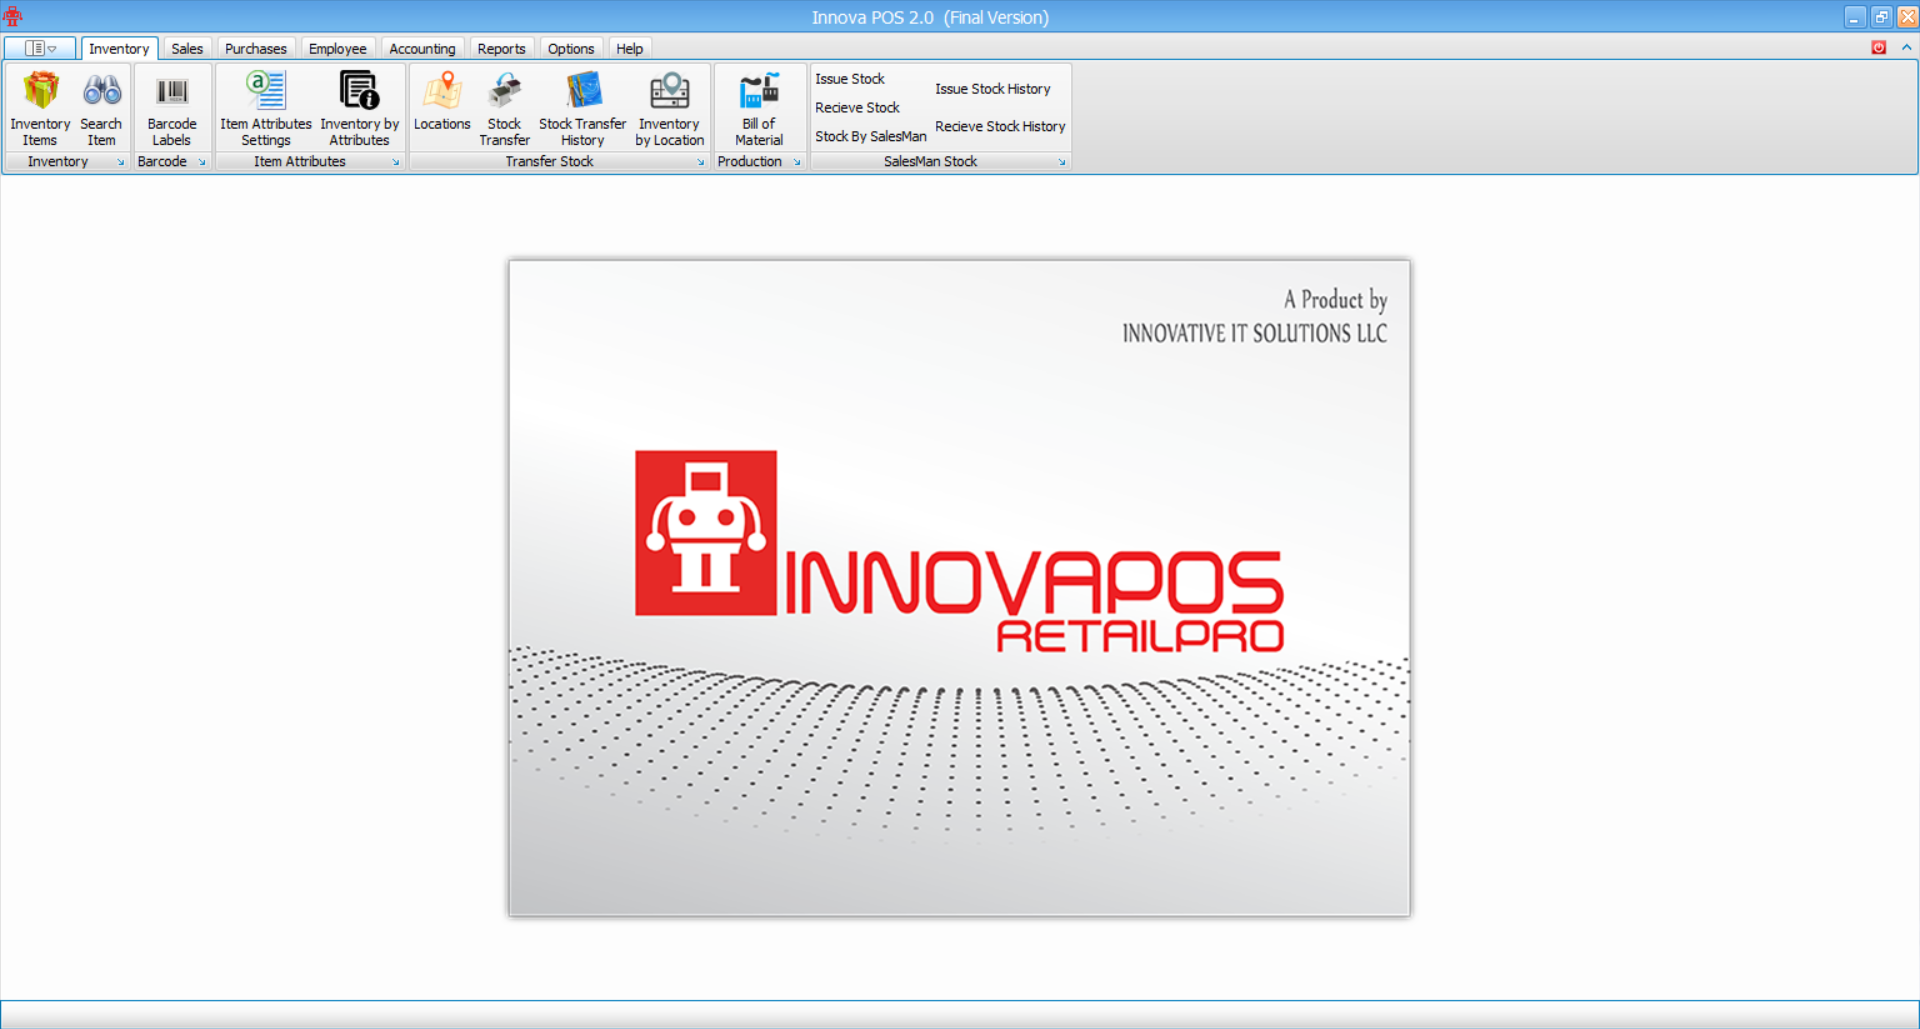Open Inventory Items
1920x1029 pixels.
tap(40, 109)
